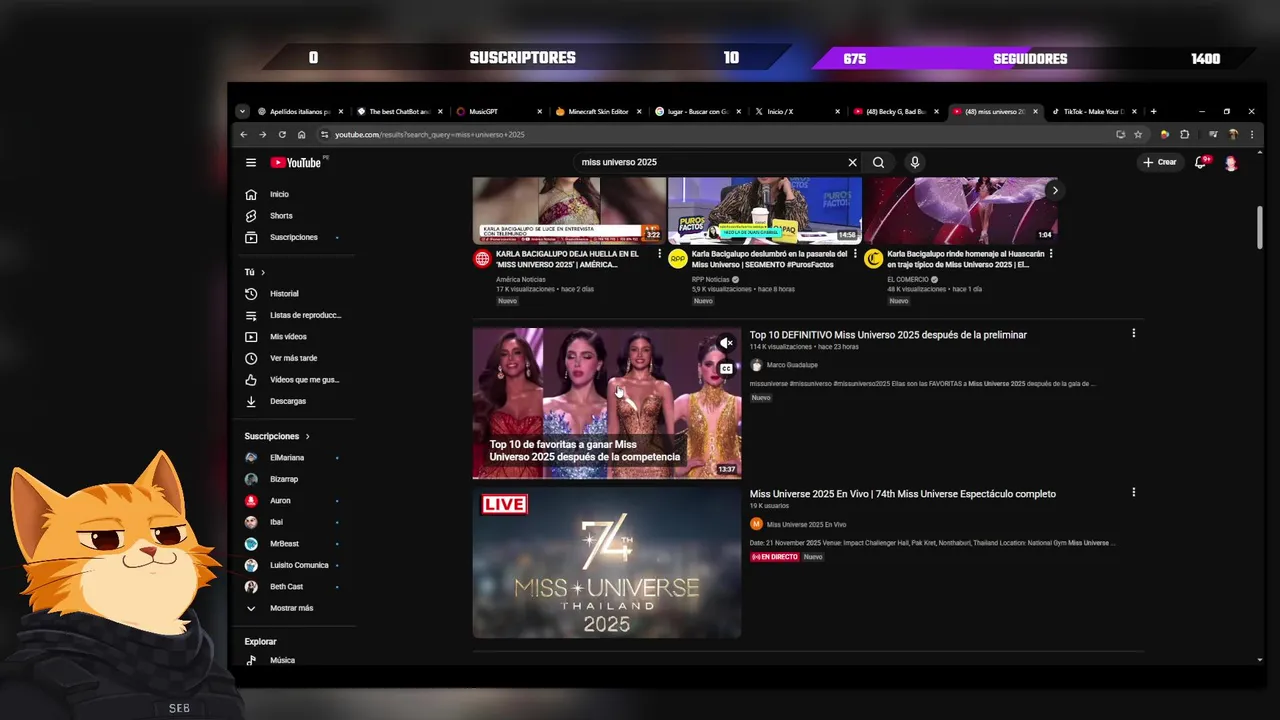This screenshot has height=720, width=1280.
Task: Open options for the Miss Universe live video
Action: (x=1133, y=492)
